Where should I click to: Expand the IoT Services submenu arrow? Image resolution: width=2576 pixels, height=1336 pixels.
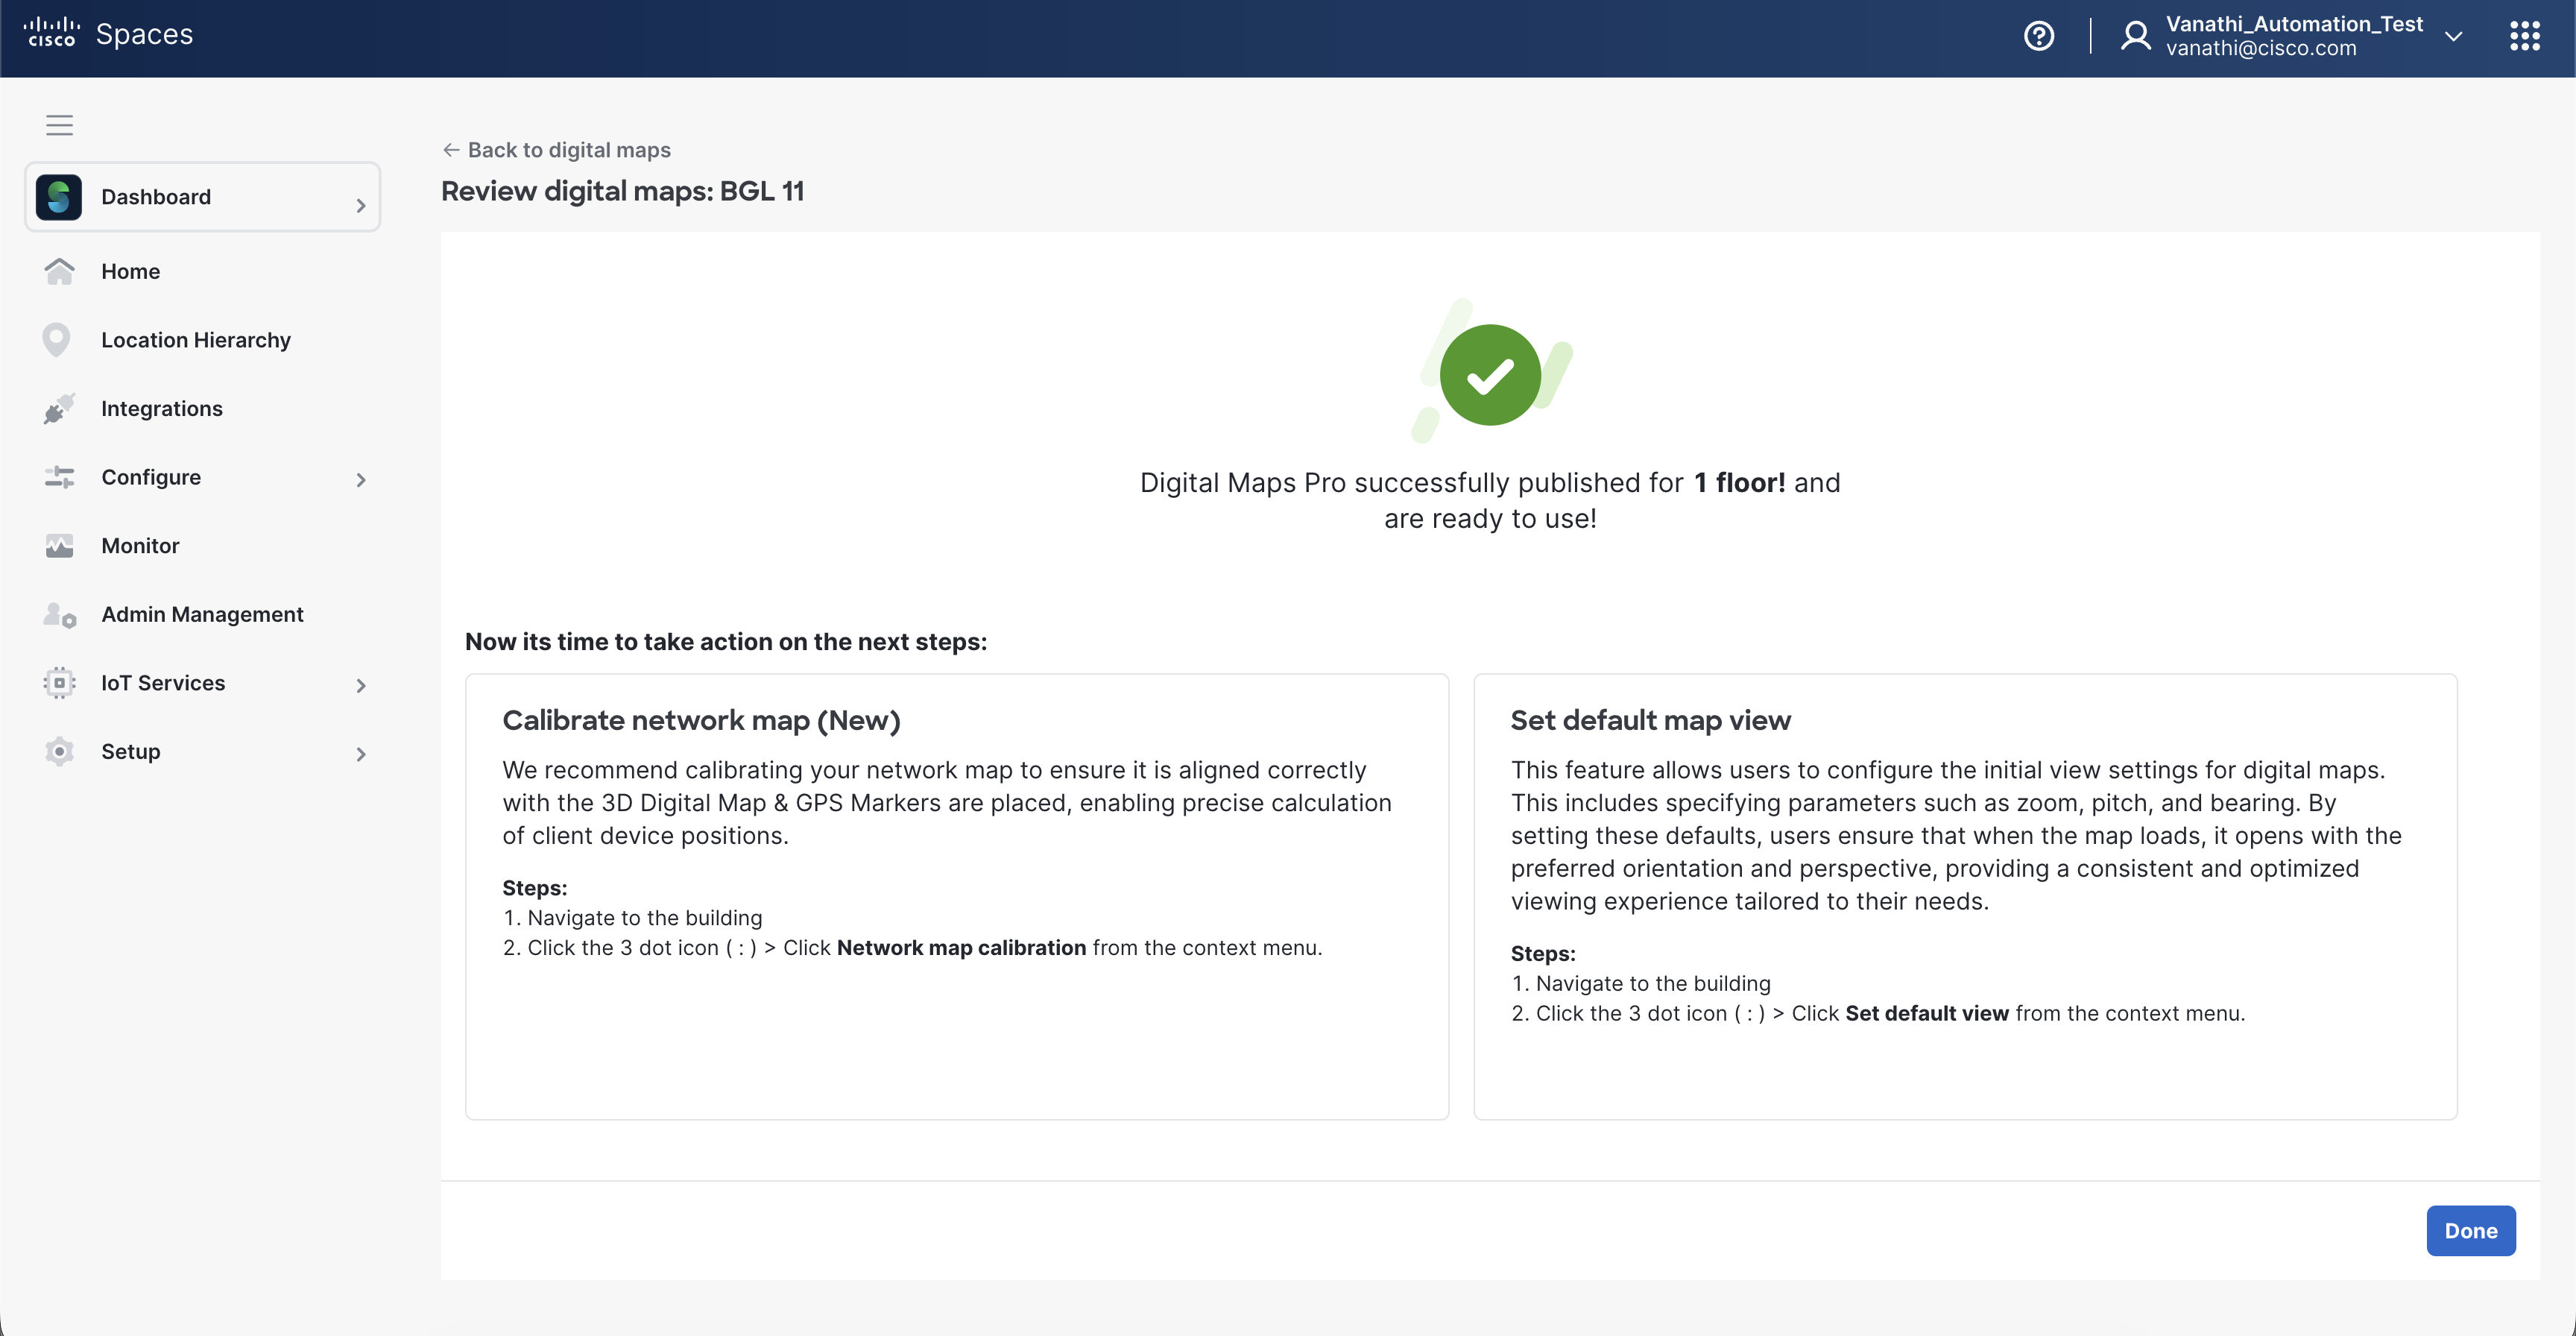point(361,685)
